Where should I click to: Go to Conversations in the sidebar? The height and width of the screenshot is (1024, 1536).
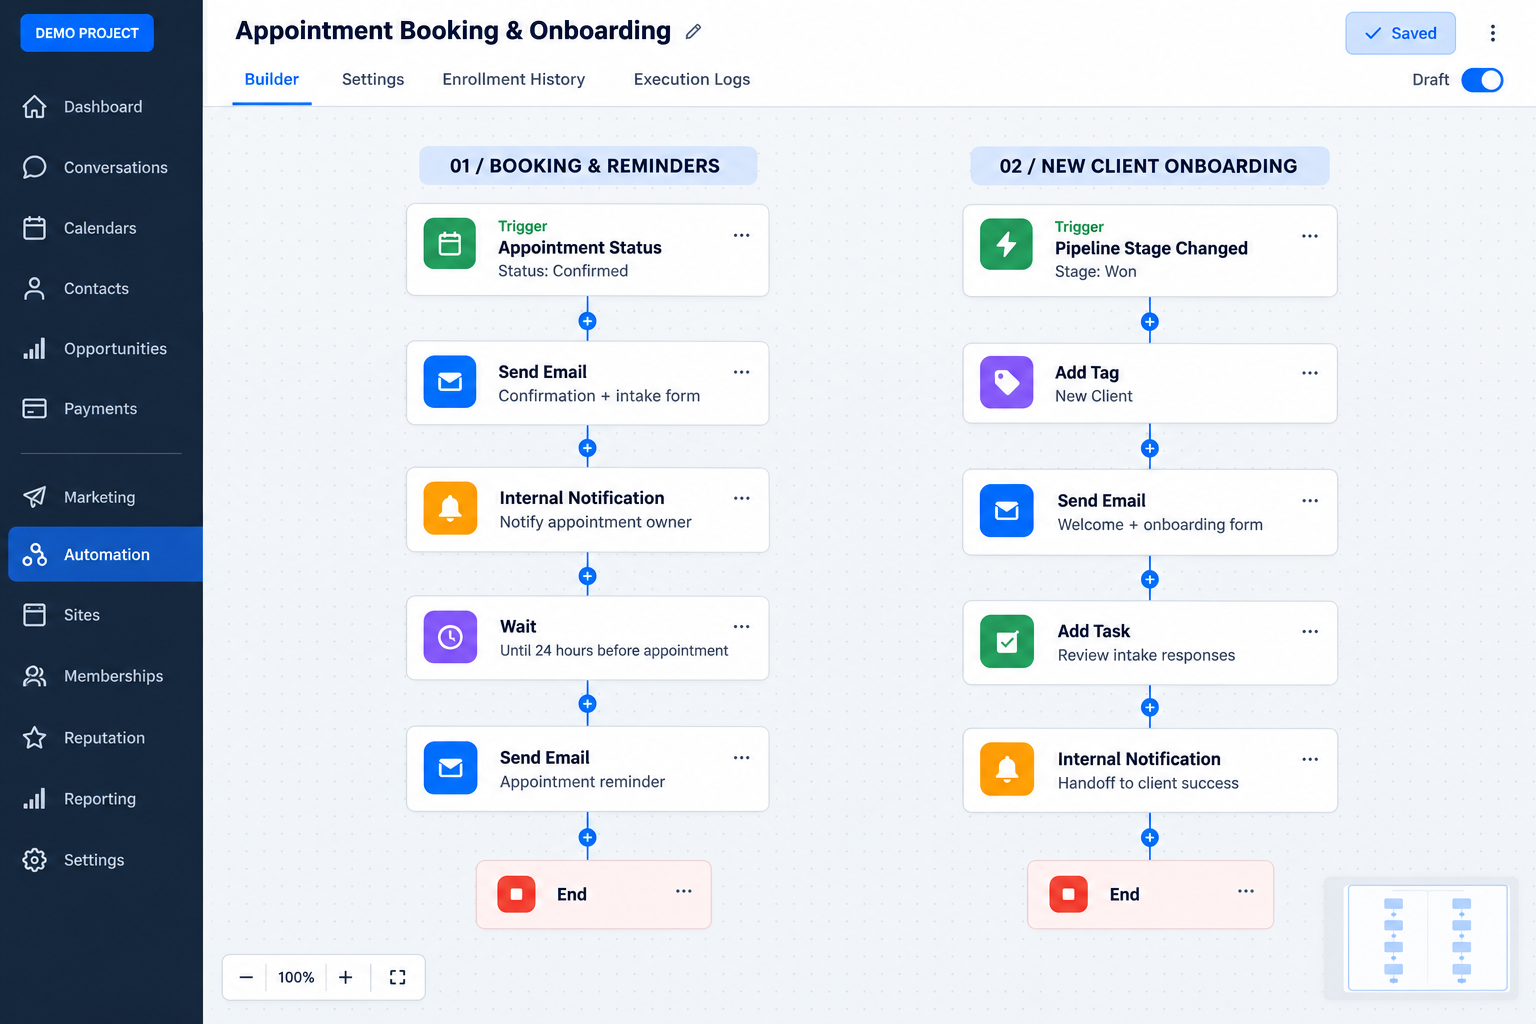click(102, 167)
